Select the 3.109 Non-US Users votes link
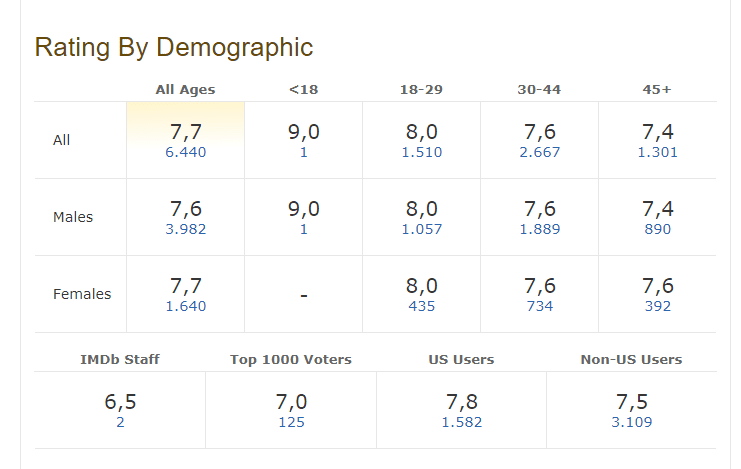 [x=631, y=422]
